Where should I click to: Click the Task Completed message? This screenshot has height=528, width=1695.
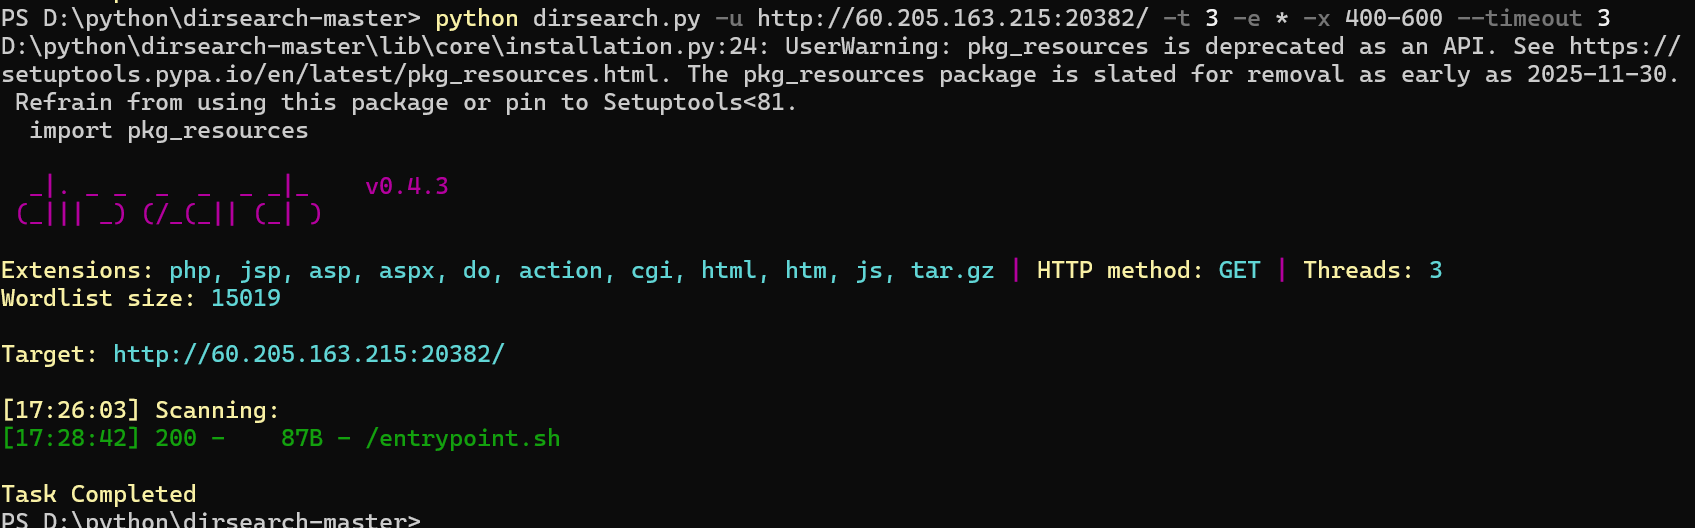(x=99, y=494)
